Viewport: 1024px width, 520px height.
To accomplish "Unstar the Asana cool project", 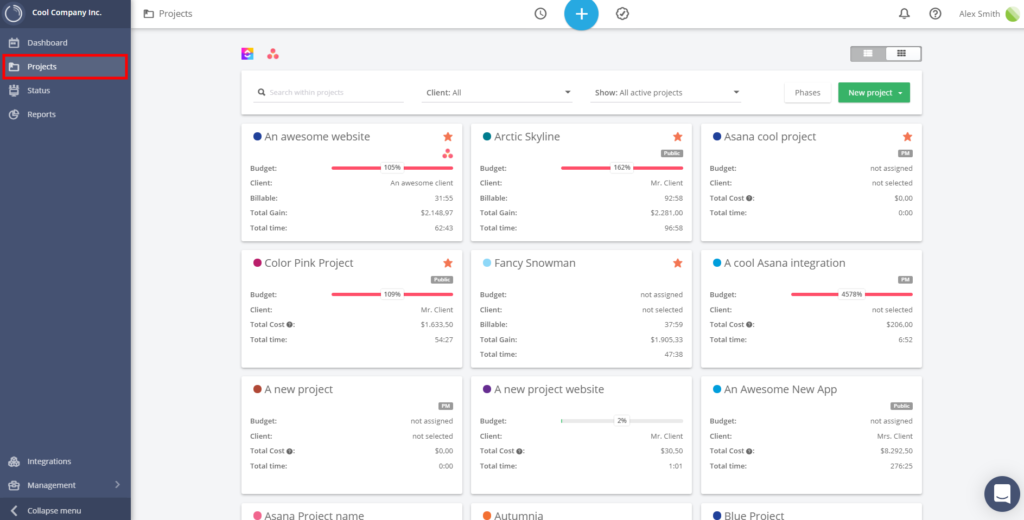I will (x=908, y=137).
